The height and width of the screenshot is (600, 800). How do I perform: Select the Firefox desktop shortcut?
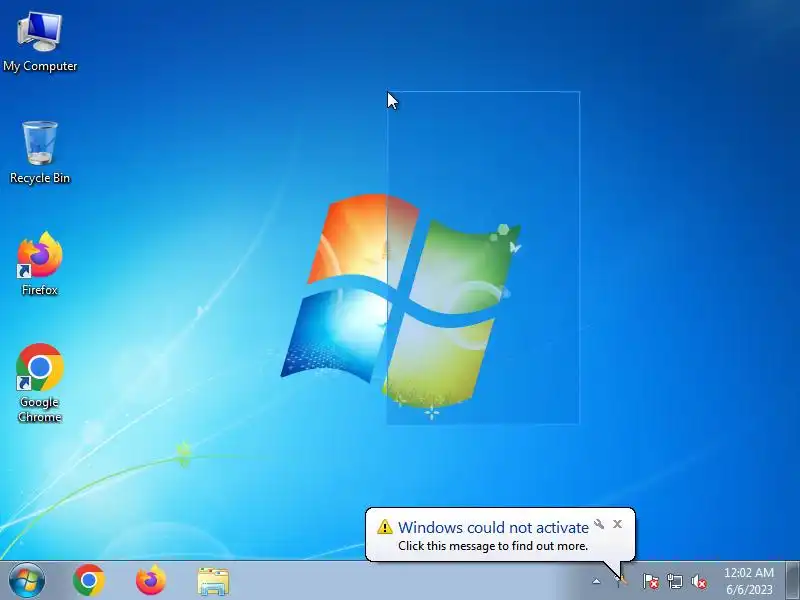click(x=40, y=264)
